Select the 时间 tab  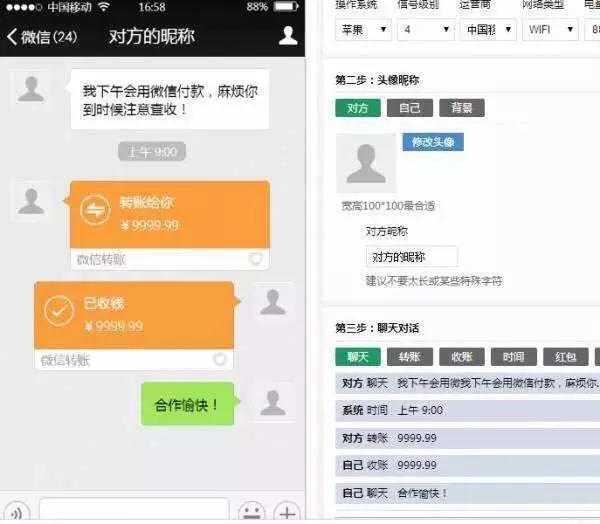point(514,357)
